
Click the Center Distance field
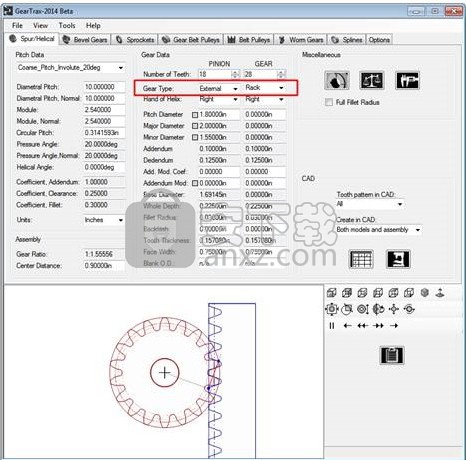pyautogui.click(x=104, y=266)
